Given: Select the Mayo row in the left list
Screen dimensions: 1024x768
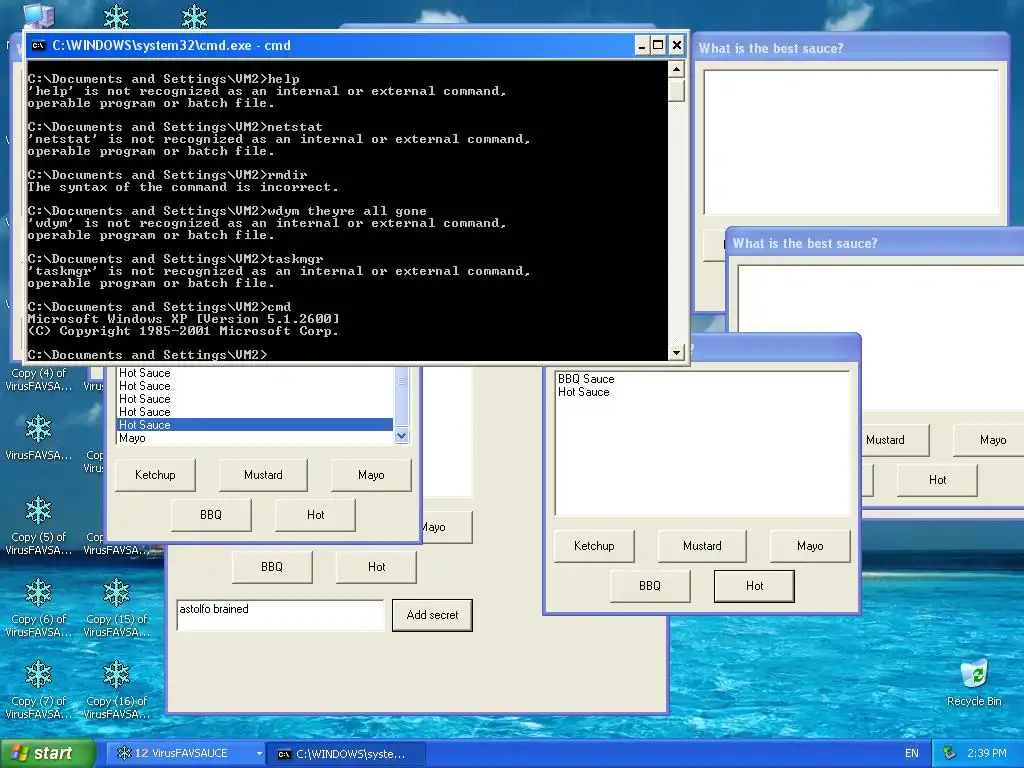Looking at the screenshot, I should point(255,438).
